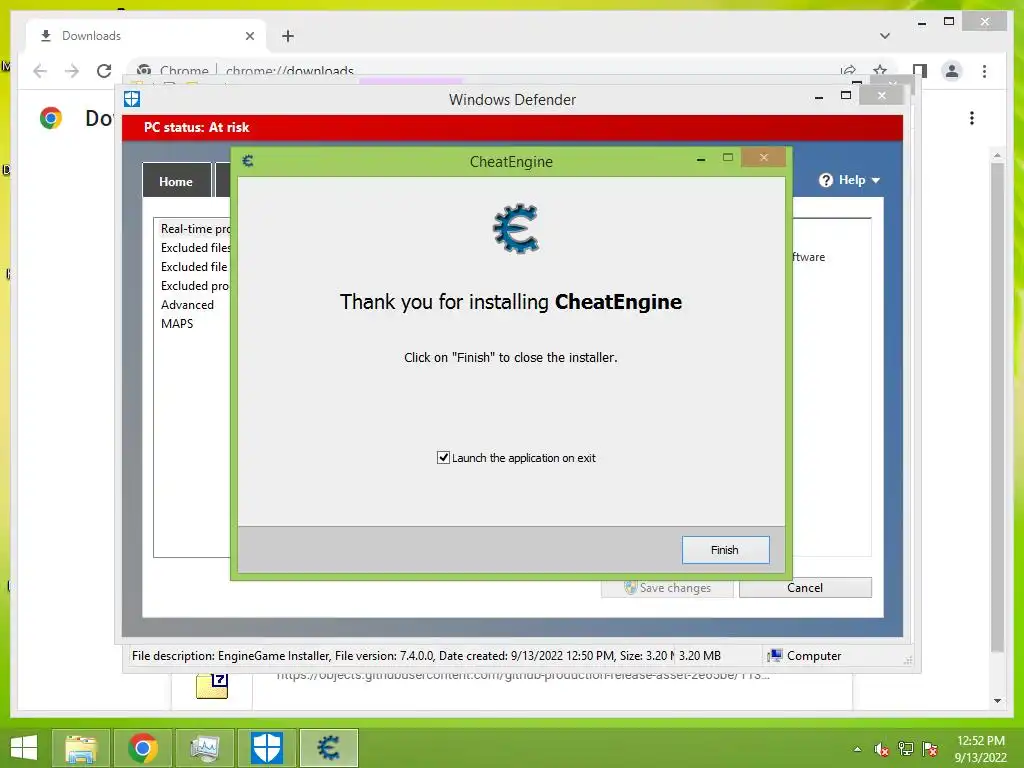Open the Home tab in Windows Defender

(x=176, y=181)
